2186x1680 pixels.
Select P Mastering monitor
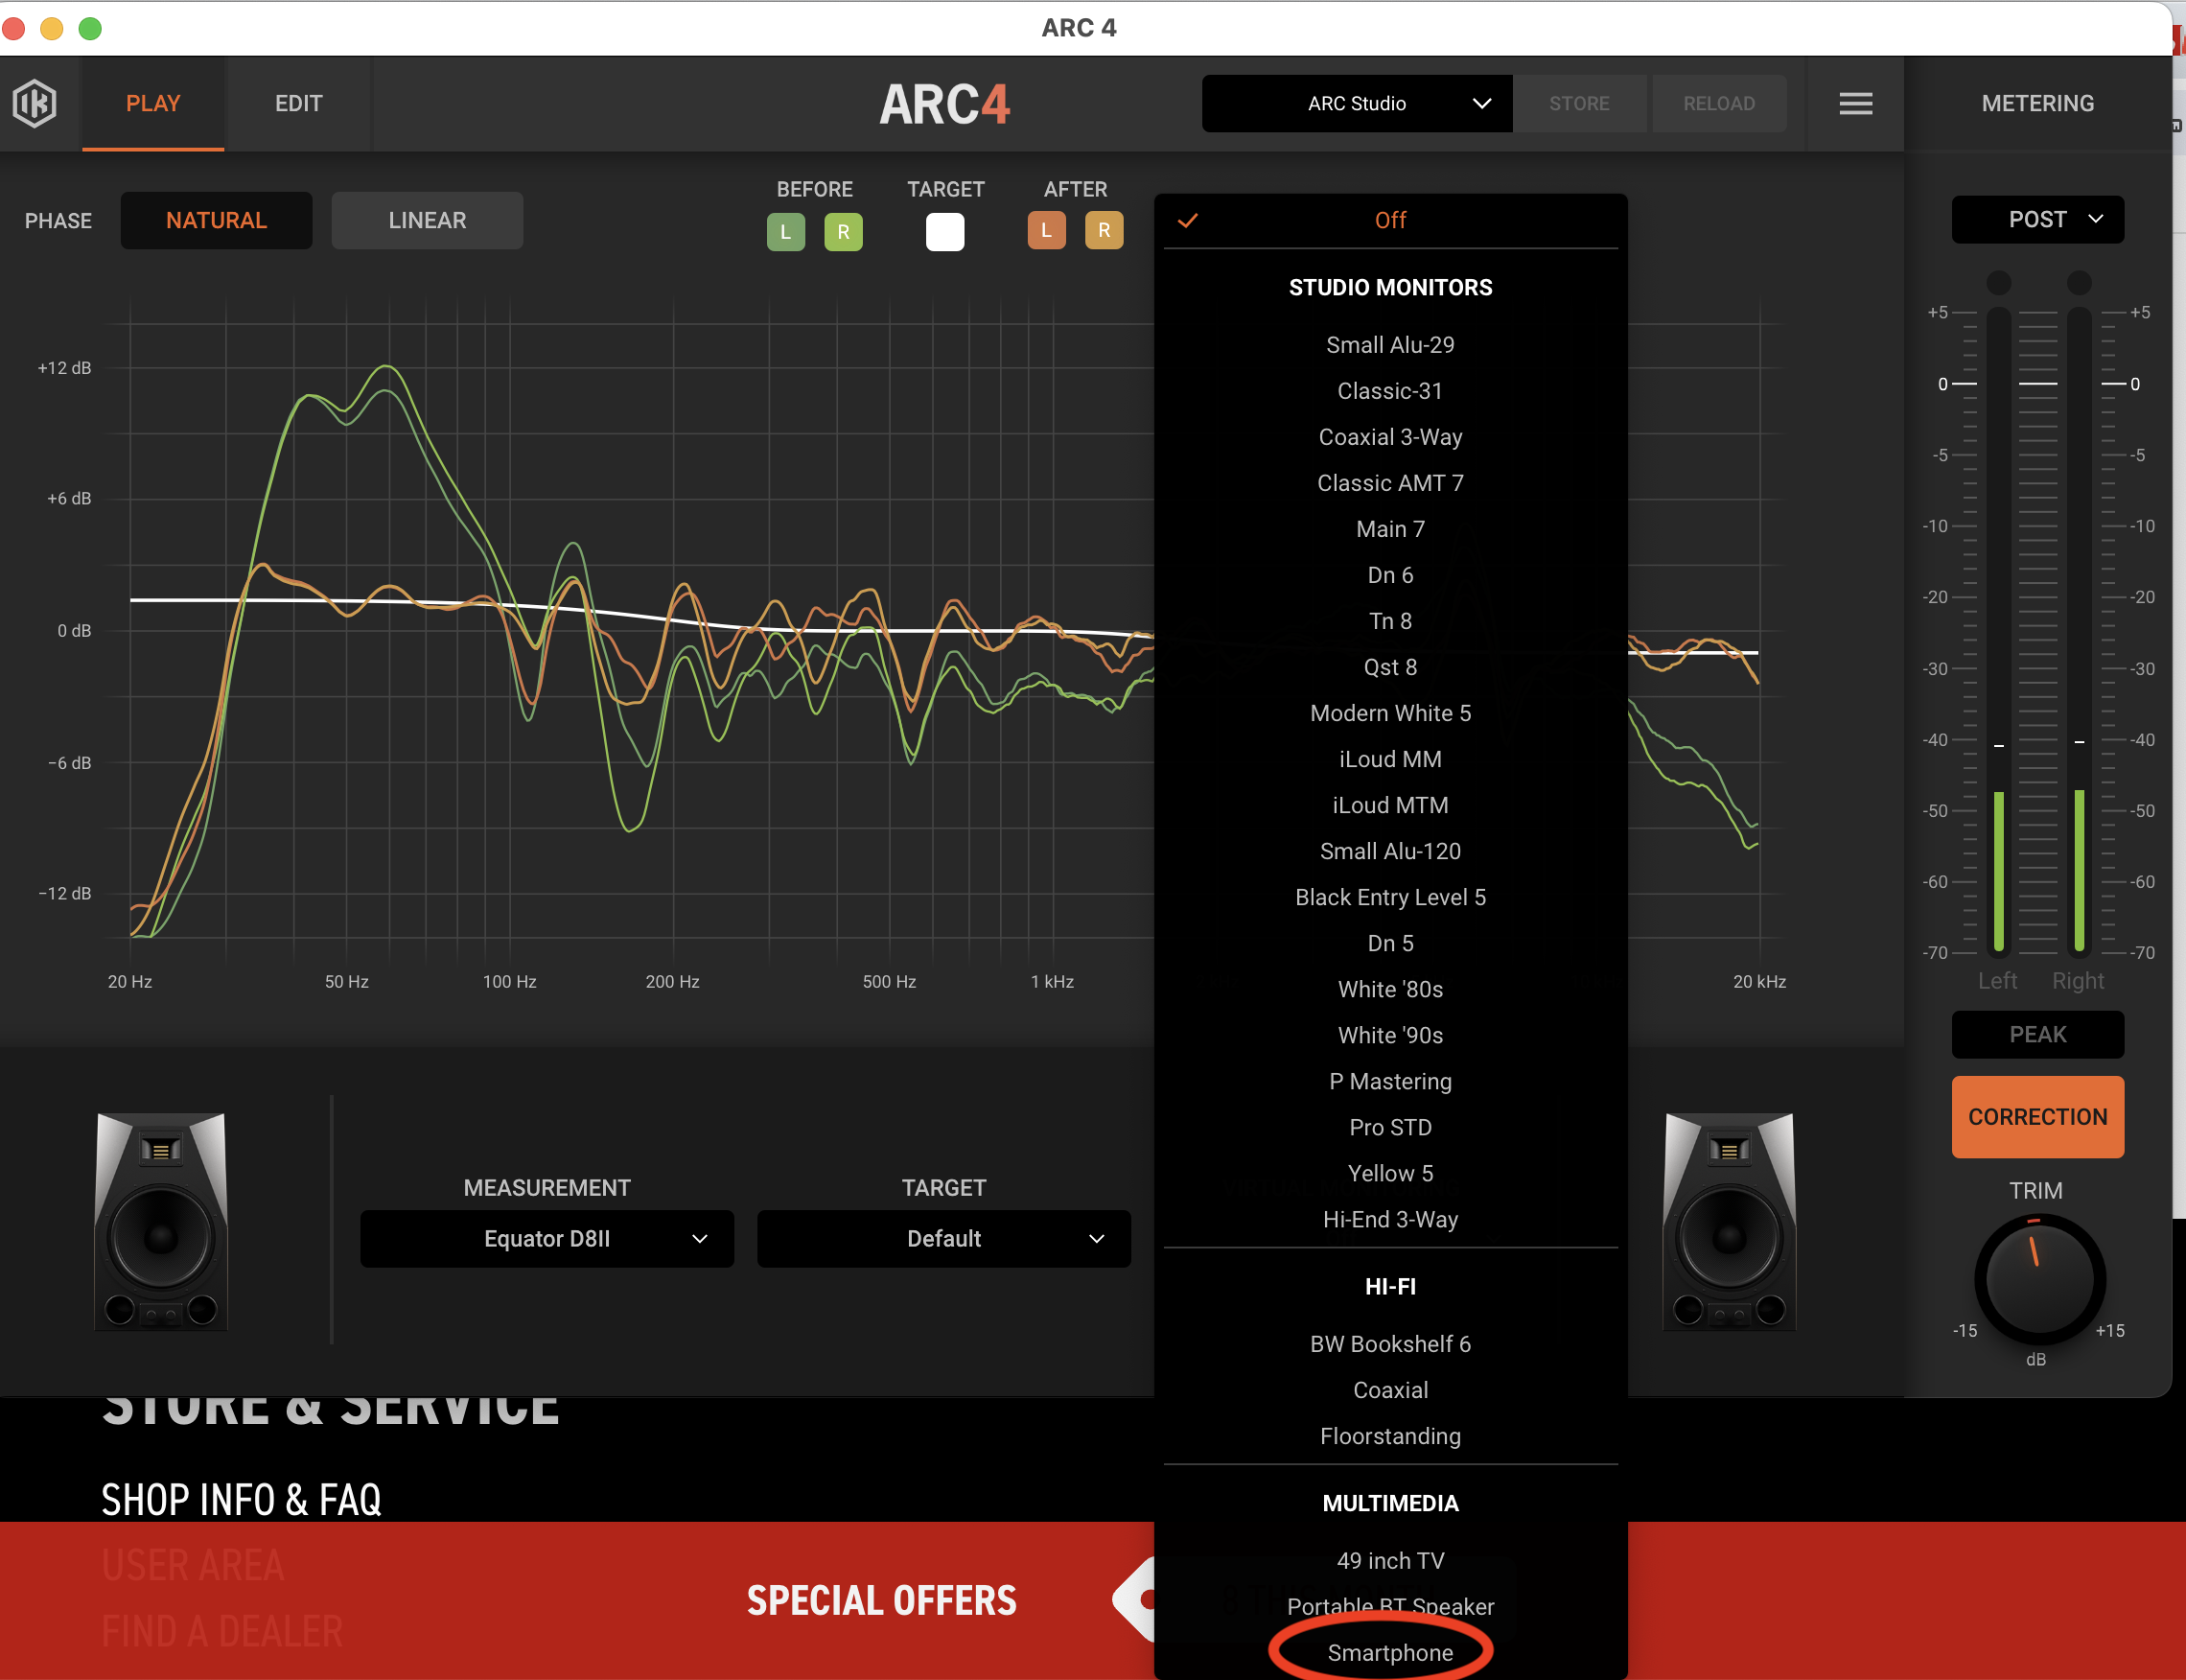[x=1390, y=1081]
